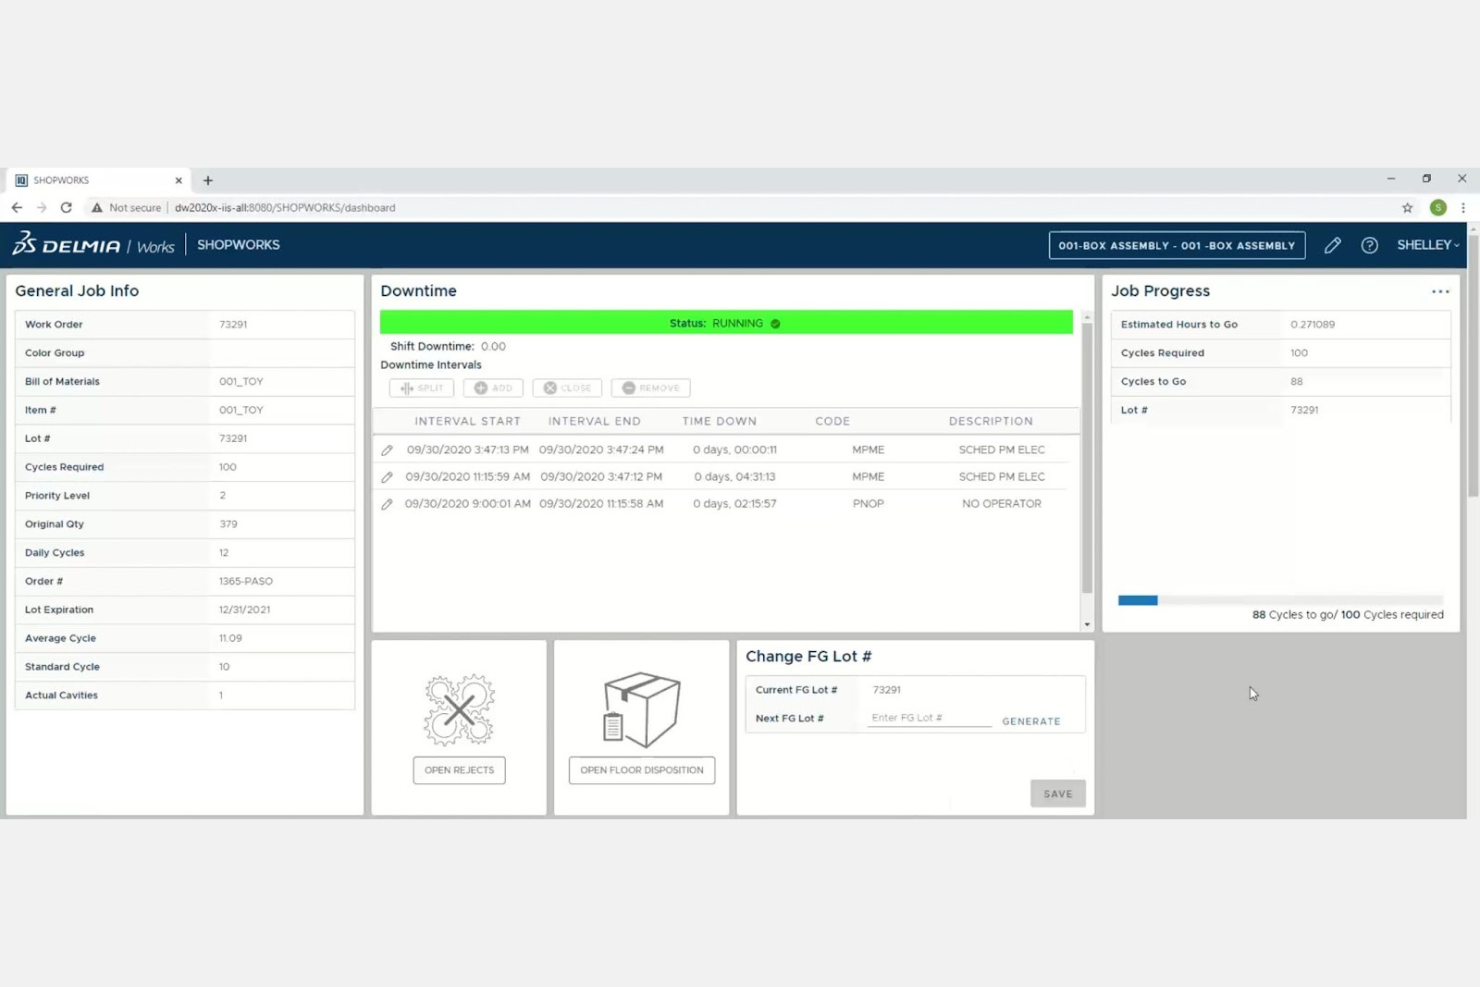Select the 001-Box Assembly work center button
This screenshot has width=1480, height=987.
click(1176, 245)
